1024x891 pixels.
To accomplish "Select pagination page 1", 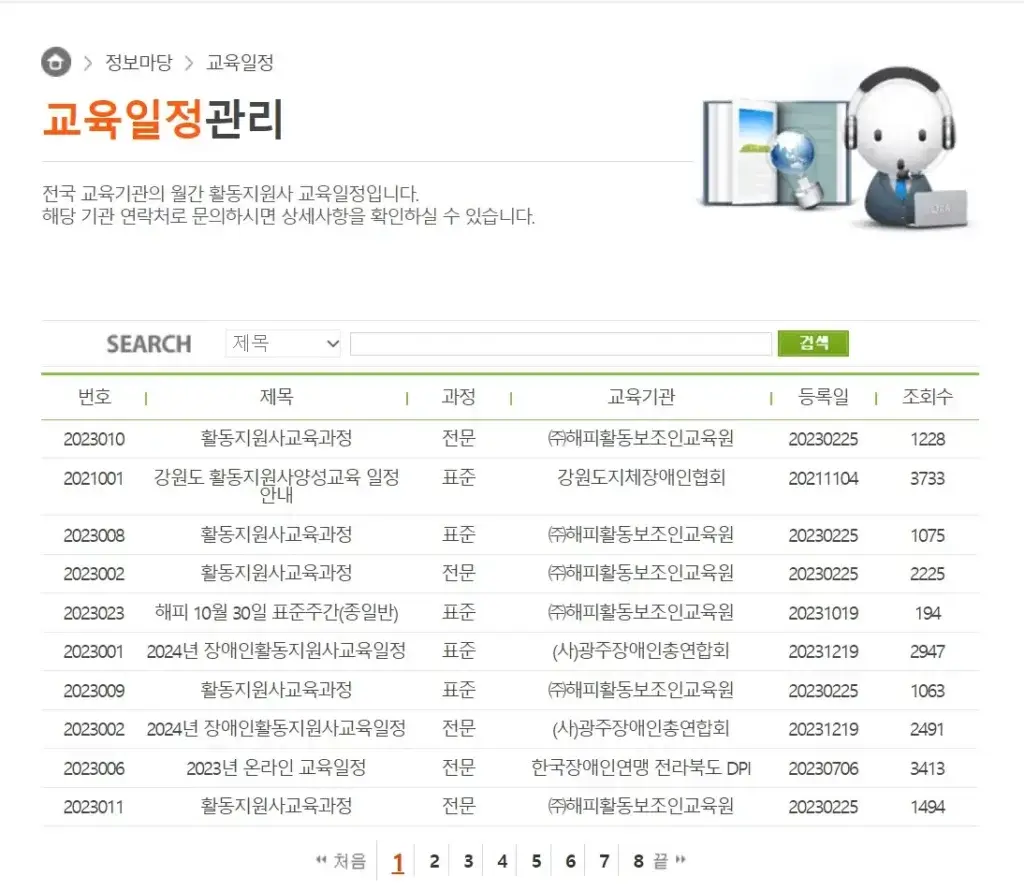I will 398,863.
